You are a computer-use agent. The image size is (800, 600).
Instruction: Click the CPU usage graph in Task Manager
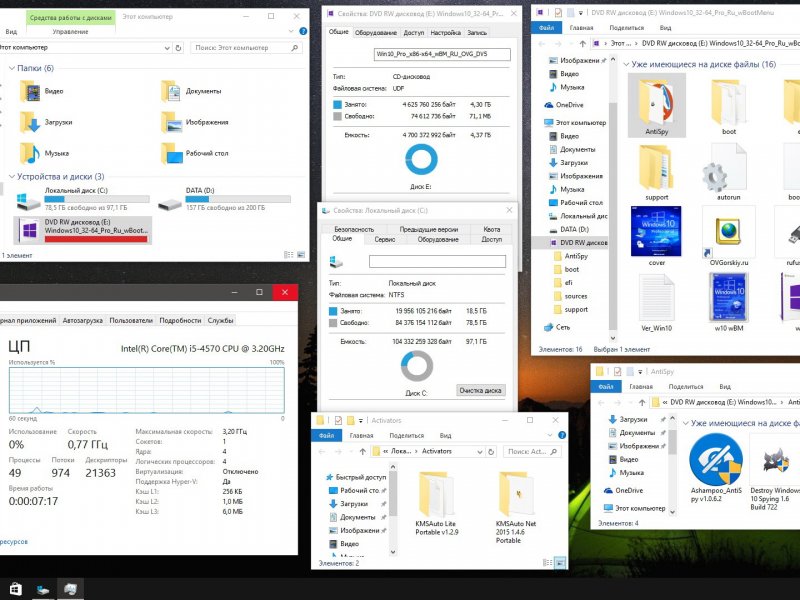(x=147, y=390)
